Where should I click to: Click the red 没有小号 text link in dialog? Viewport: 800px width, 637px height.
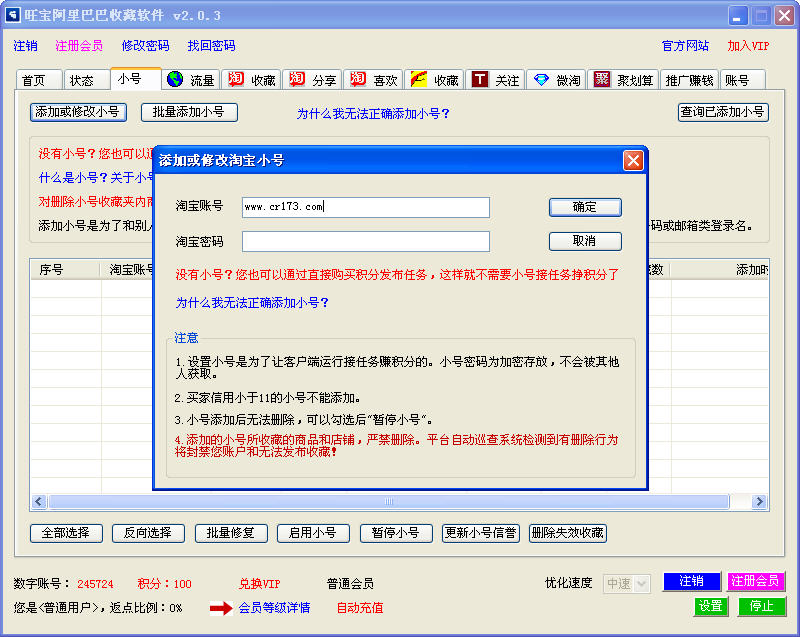397,275
